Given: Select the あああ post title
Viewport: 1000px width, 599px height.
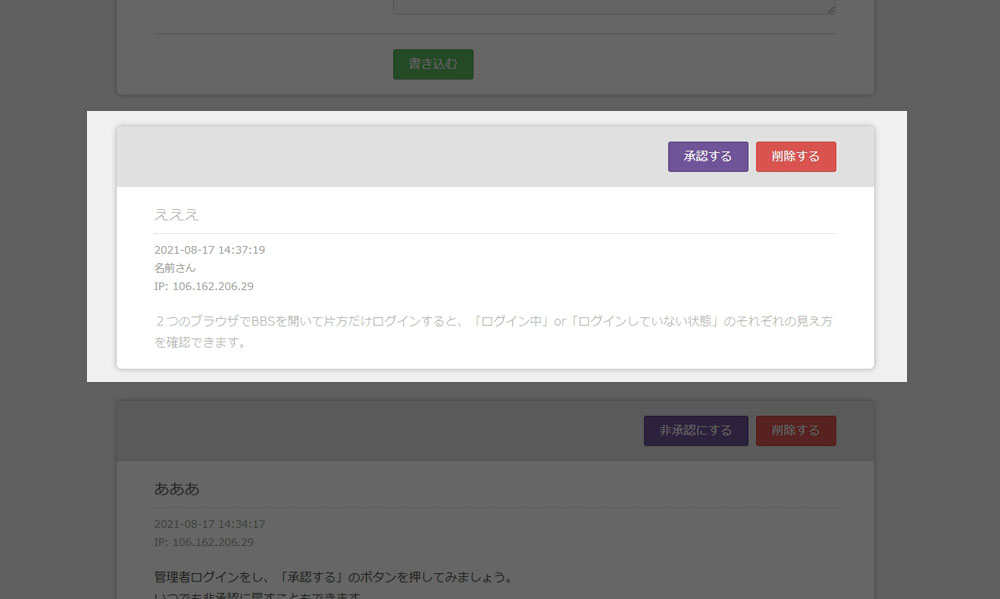Looking at the screenshot, I should tap(177, 489).
